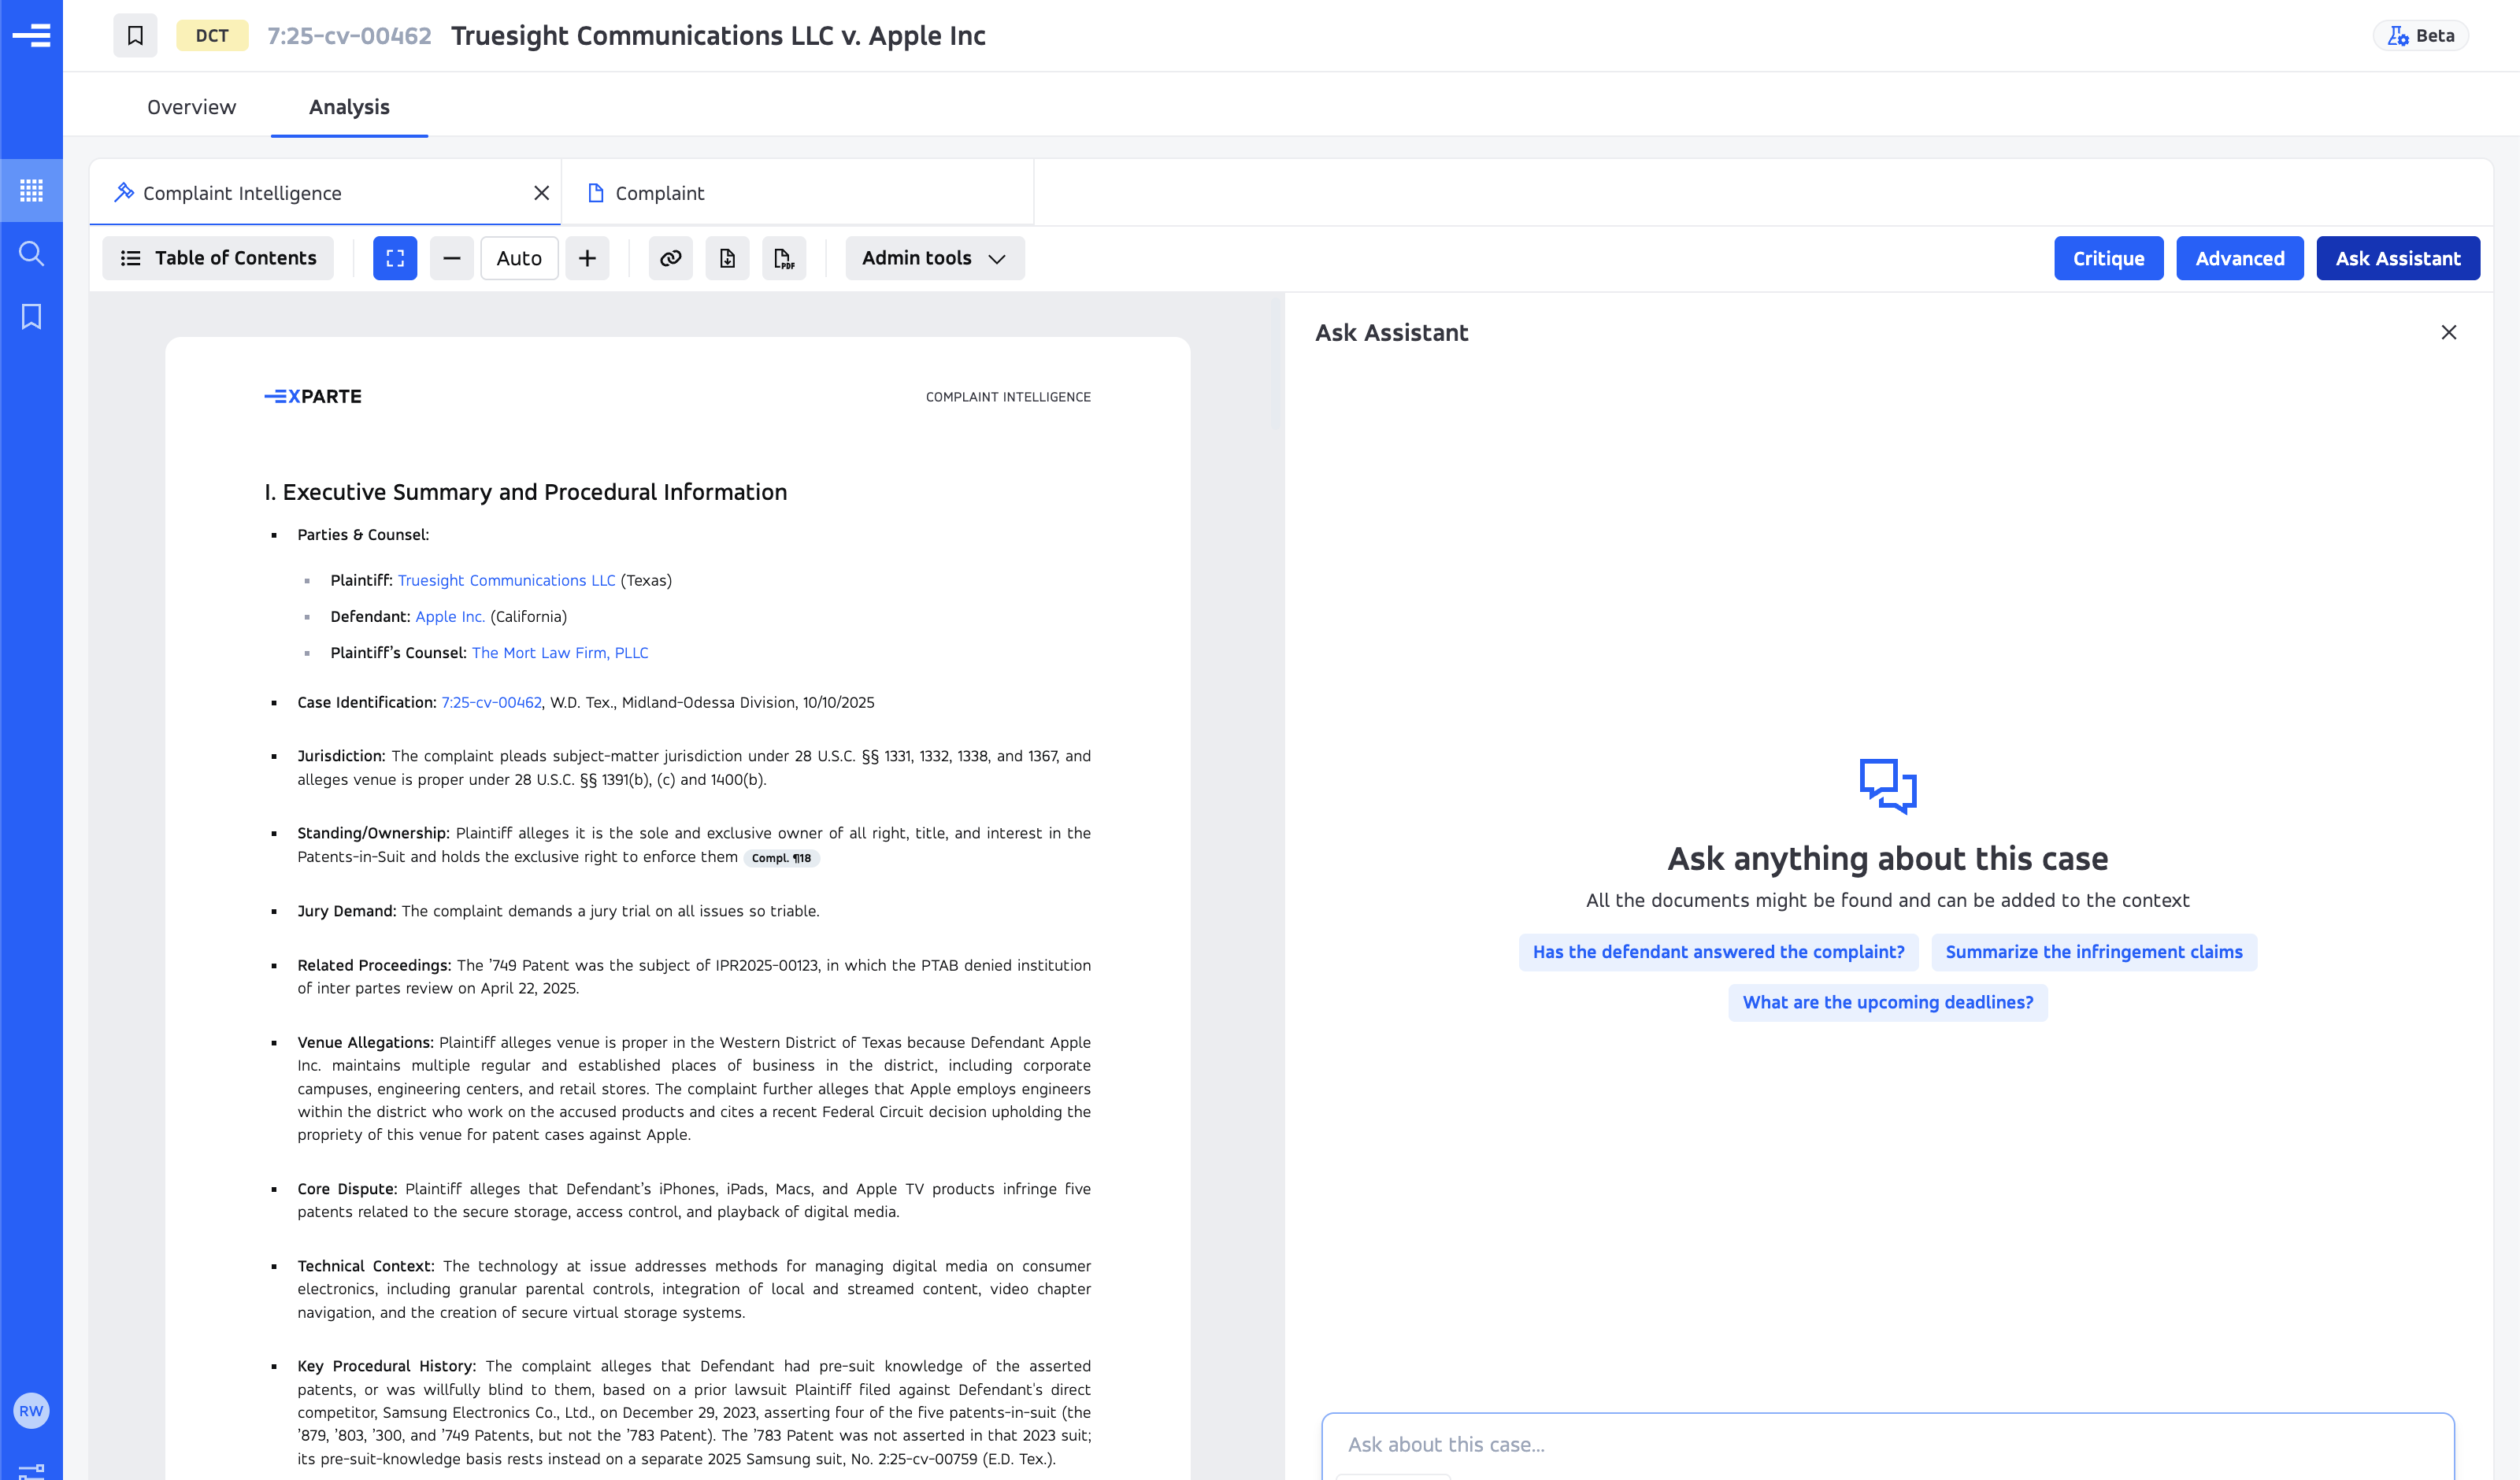This screenshot has width=2520, height=1480.
Task: Open the Table of Contents
Action: [x=218, y=258]
